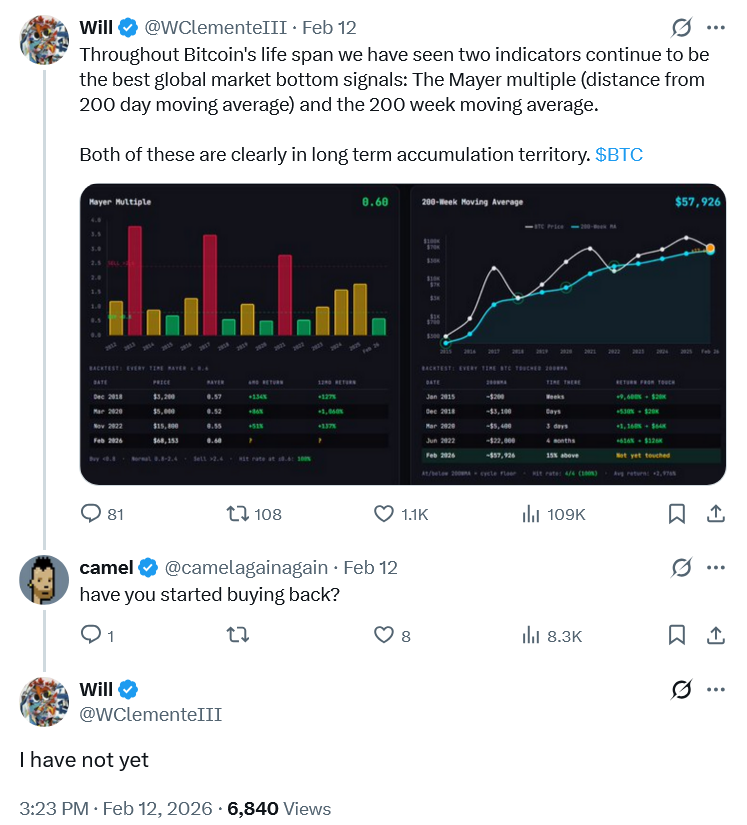
Task: Open @camelagainagain profile handle
Action: 246,567
